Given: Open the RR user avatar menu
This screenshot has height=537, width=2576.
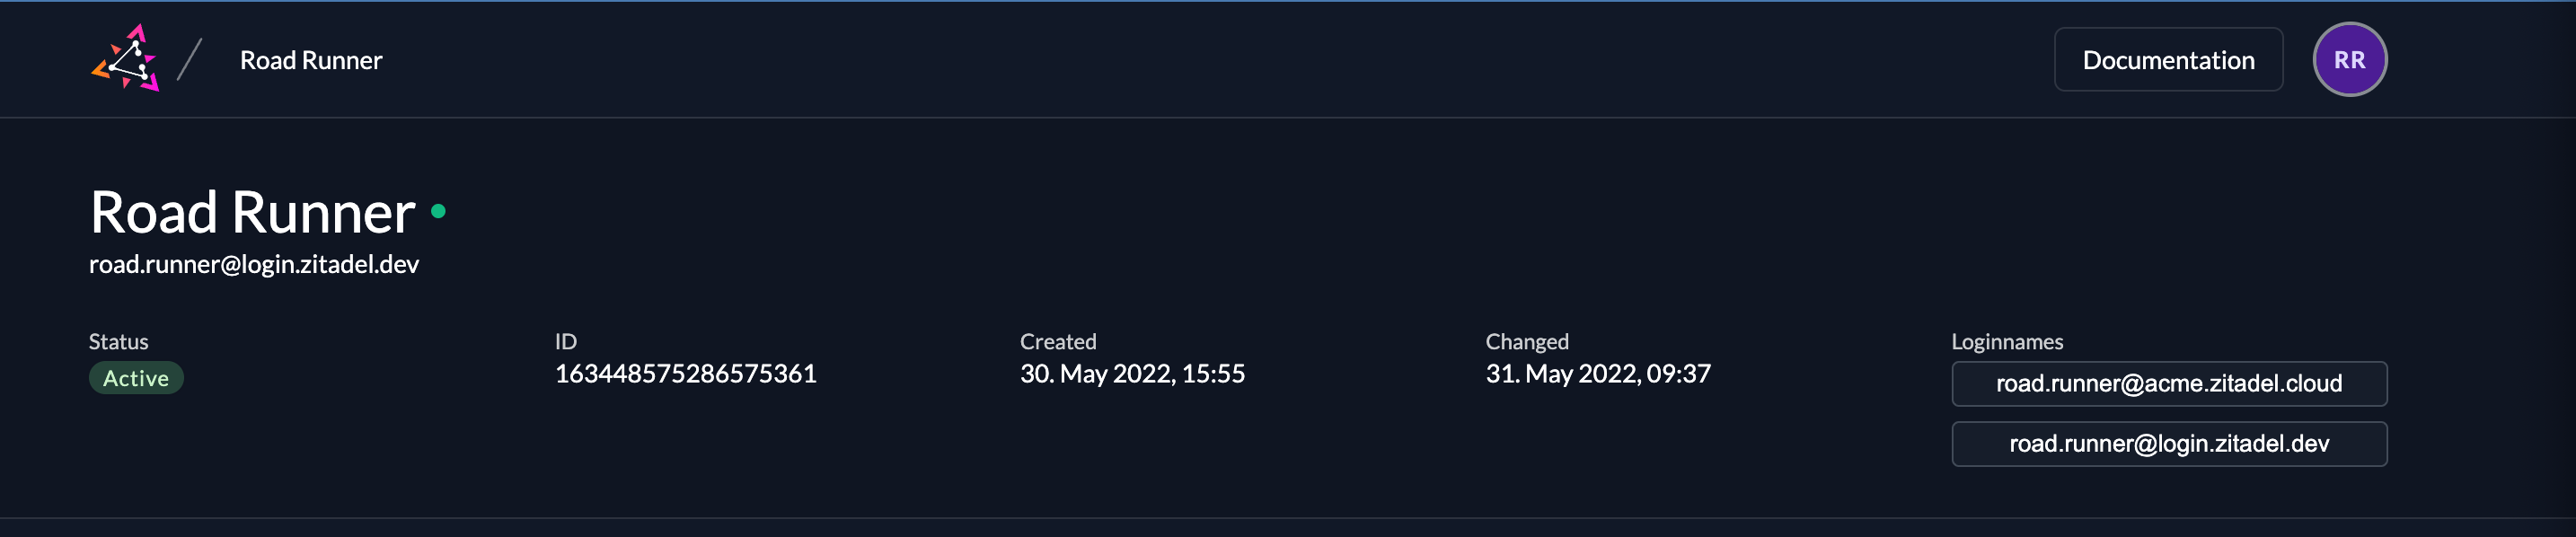Looking at the screenshot, I should pyautogui.click(x=2349, y=60).
